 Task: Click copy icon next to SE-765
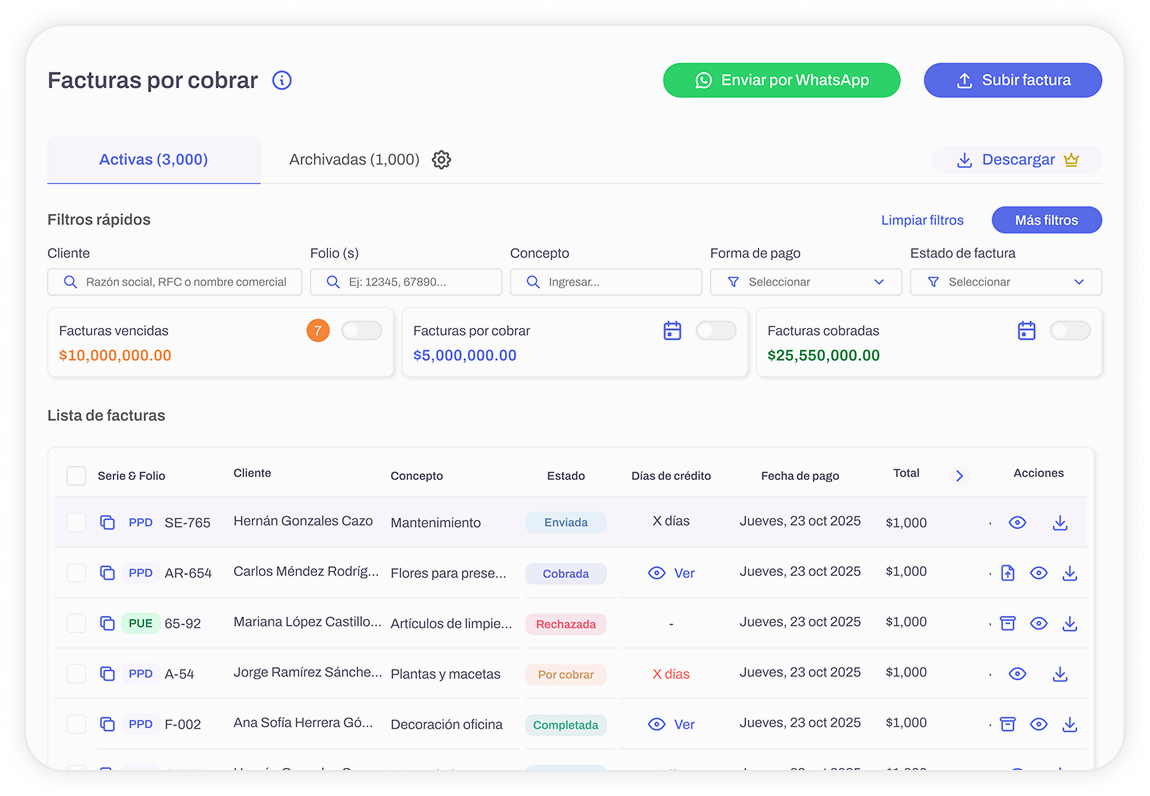click(x=107, y=523)
